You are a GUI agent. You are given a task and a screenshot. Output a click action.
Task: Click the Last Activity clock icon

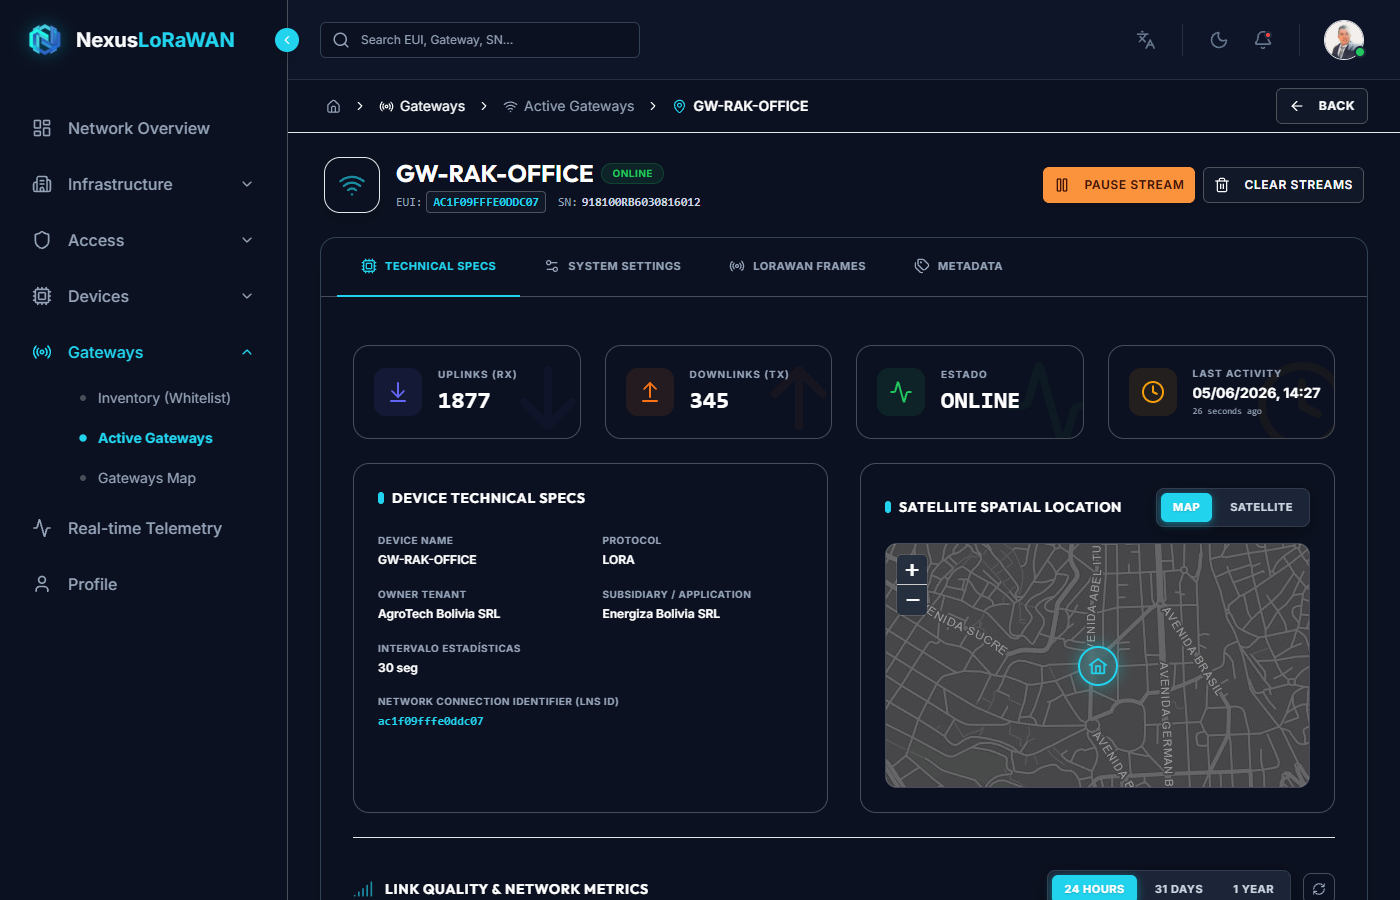click(1153, 392)
